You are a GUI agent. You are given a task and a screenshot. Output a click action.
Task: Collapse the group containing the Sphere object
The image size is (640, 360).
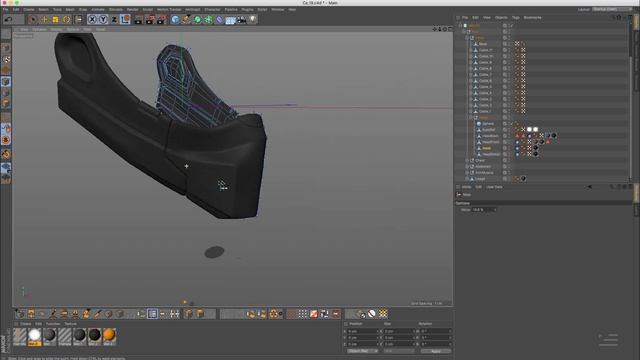pos(470,118)
